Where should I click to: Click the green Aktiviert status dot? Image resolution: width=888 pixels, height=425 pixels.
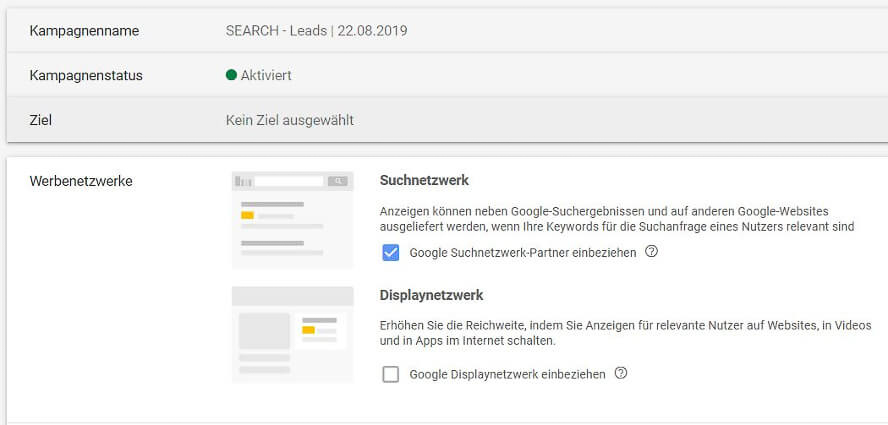(x=230, y=75)
